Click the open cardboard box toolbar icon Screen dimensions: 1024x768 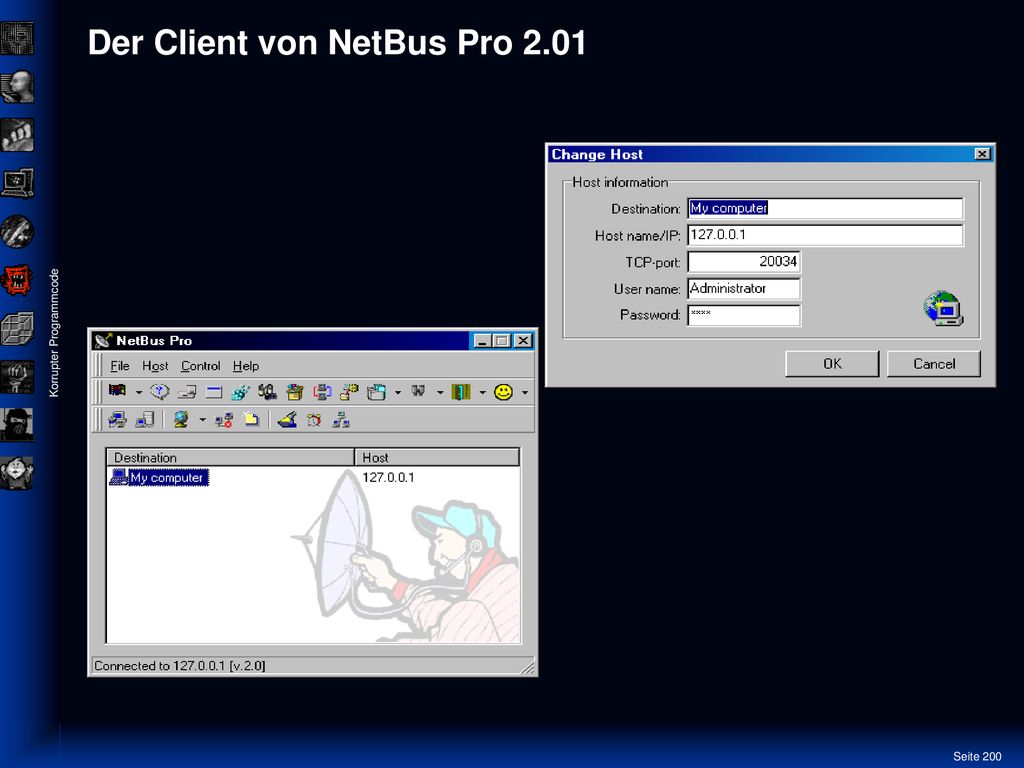pyautogui.click(x=295, y=392)
